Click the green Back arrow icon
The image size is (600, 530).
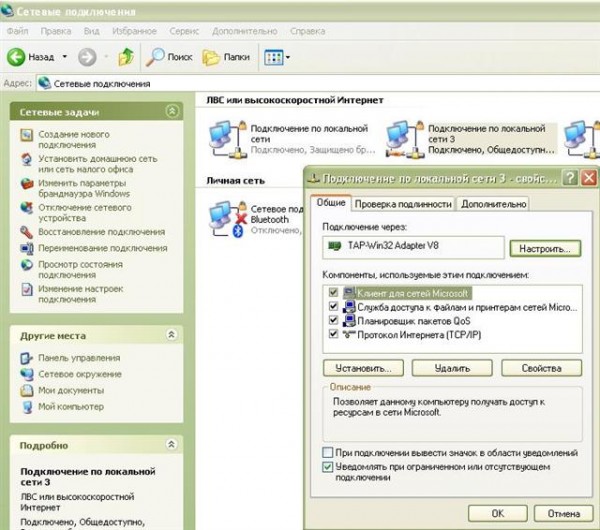point(16,57)
